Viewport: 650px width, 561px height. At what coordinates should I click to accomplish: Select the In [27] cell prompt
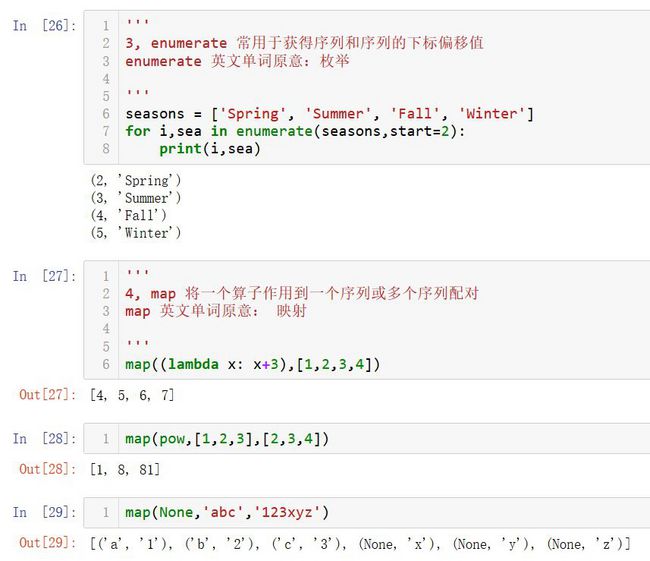[44, 276]
